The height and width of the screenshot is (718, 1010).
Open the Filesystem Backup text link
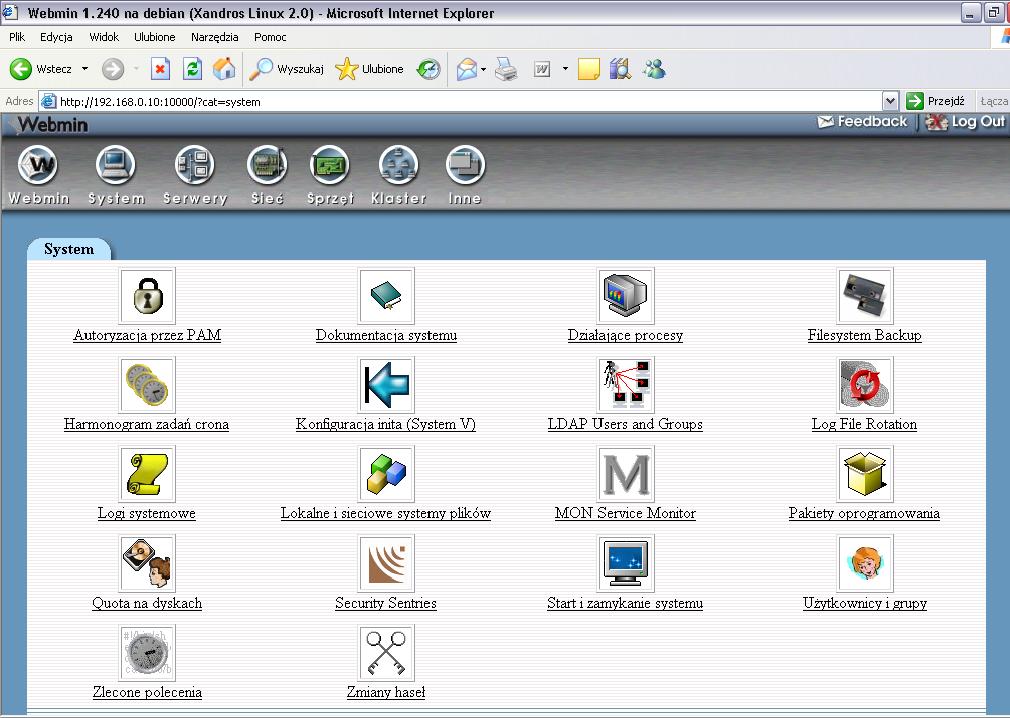tap(864, 335)
